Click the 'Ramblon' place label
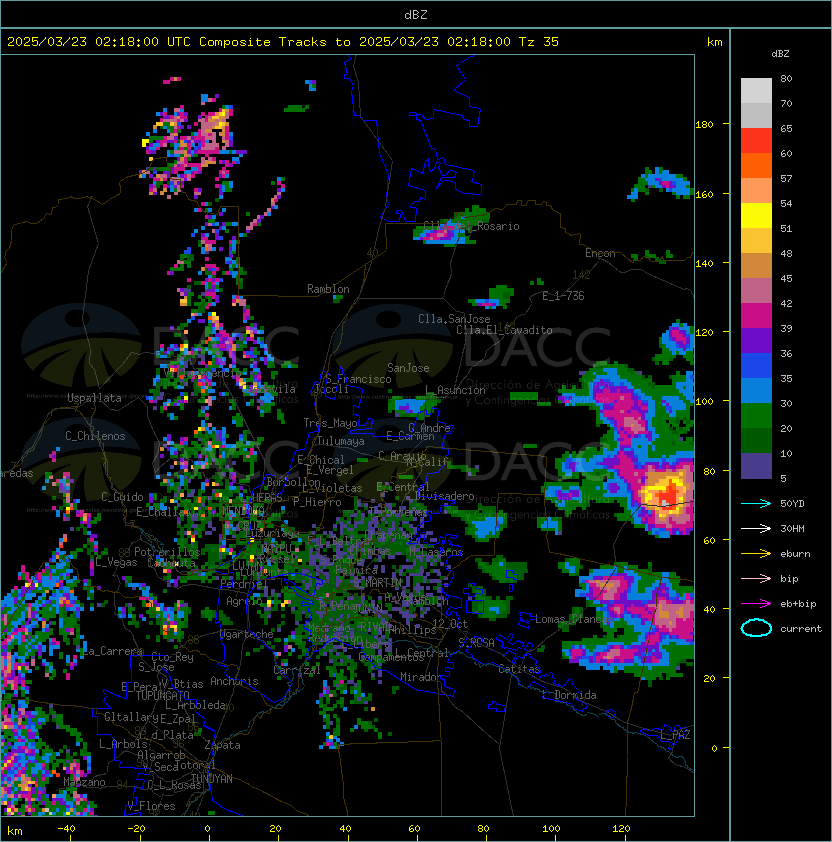 (328, 289)
